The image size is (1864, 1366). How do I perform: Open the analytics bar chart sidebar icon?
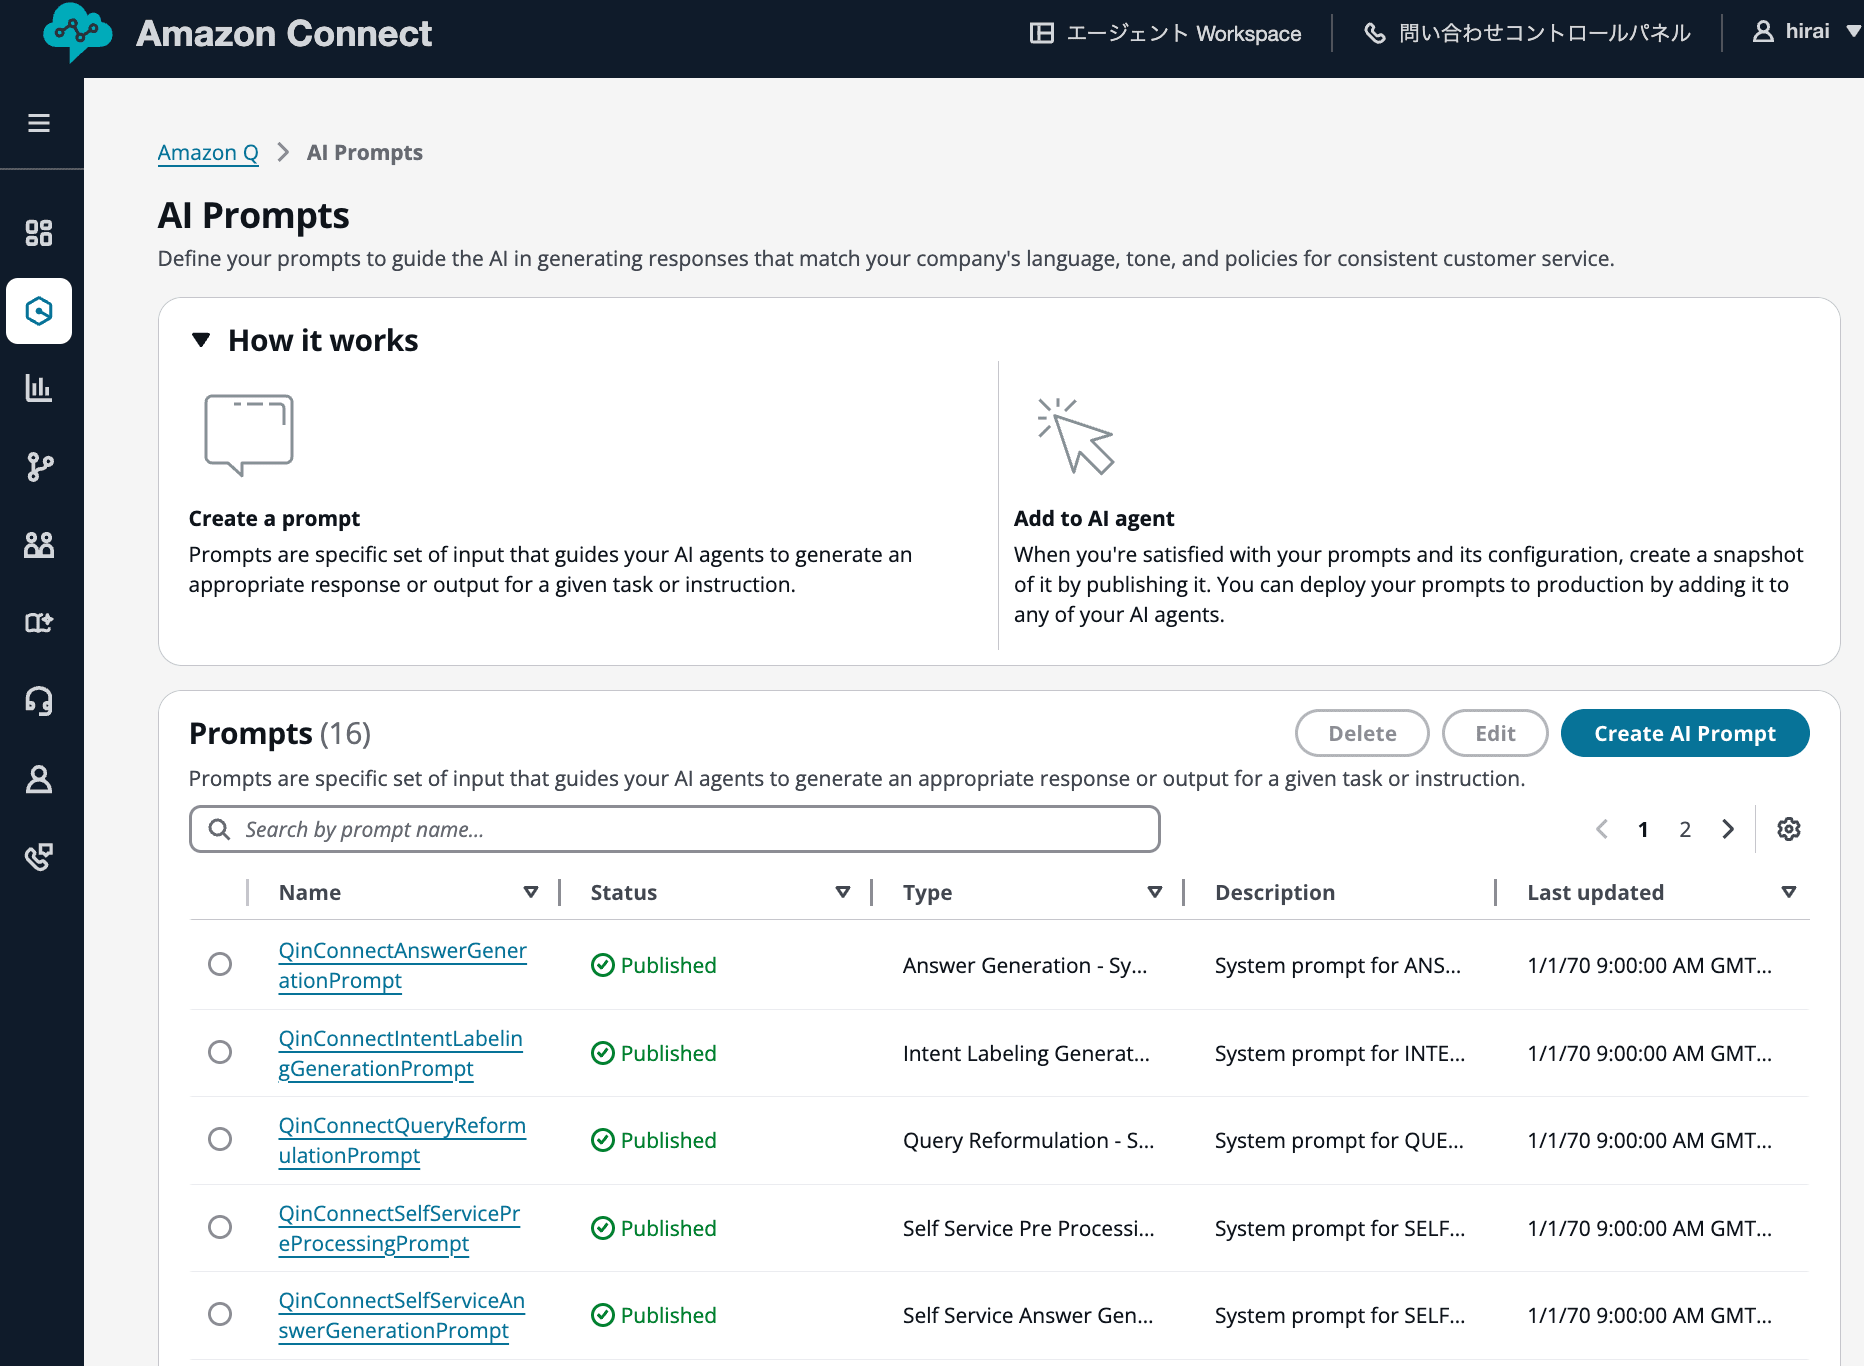(x=39, y=388)
